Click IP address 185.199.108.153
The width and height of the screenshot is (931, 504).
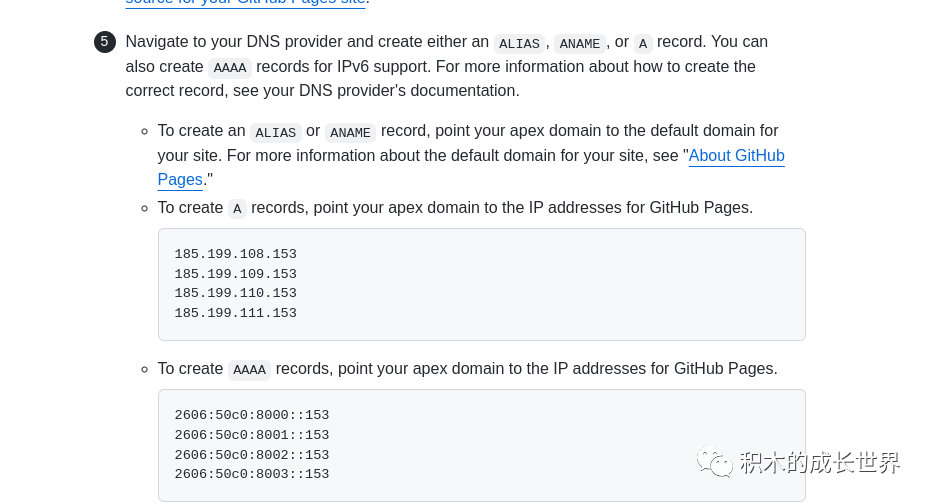pyautogui.click(x=236, y=254)
